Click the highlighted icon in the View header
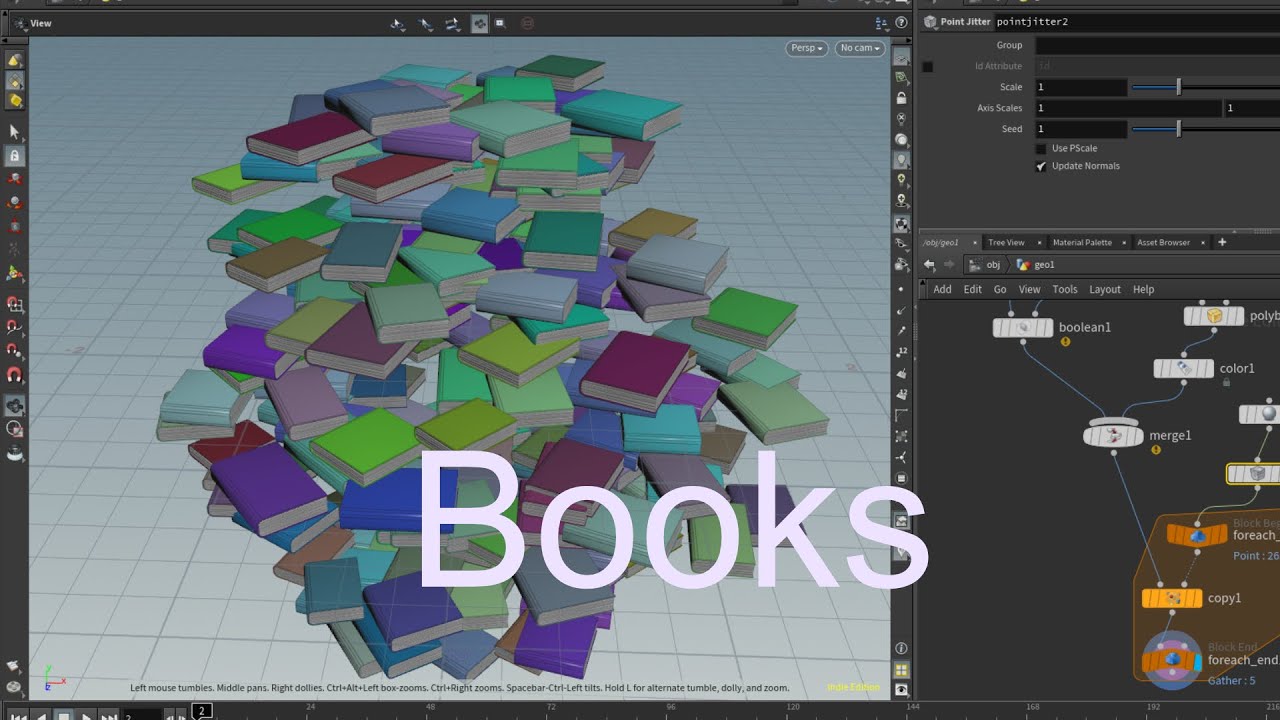Viewport: 1280px width, 720px height. click(479, 23)
